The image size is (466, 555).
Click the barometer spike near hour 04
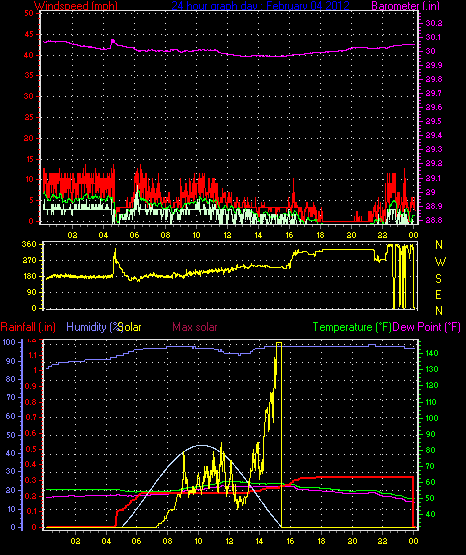pos(113,41)
